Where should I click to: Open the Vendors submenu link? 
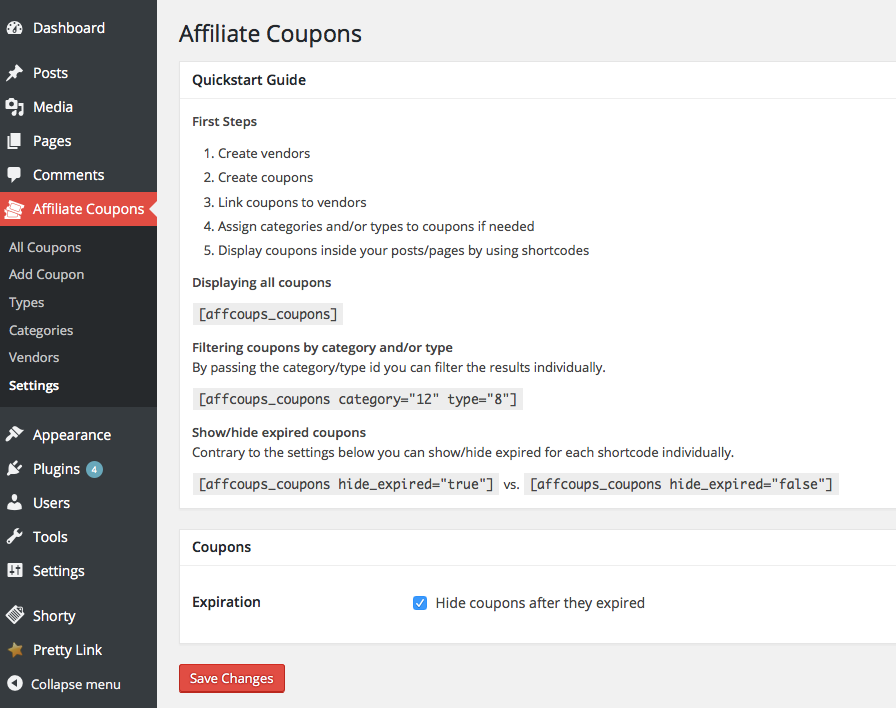pyautogui.click(x=34, y=357)
